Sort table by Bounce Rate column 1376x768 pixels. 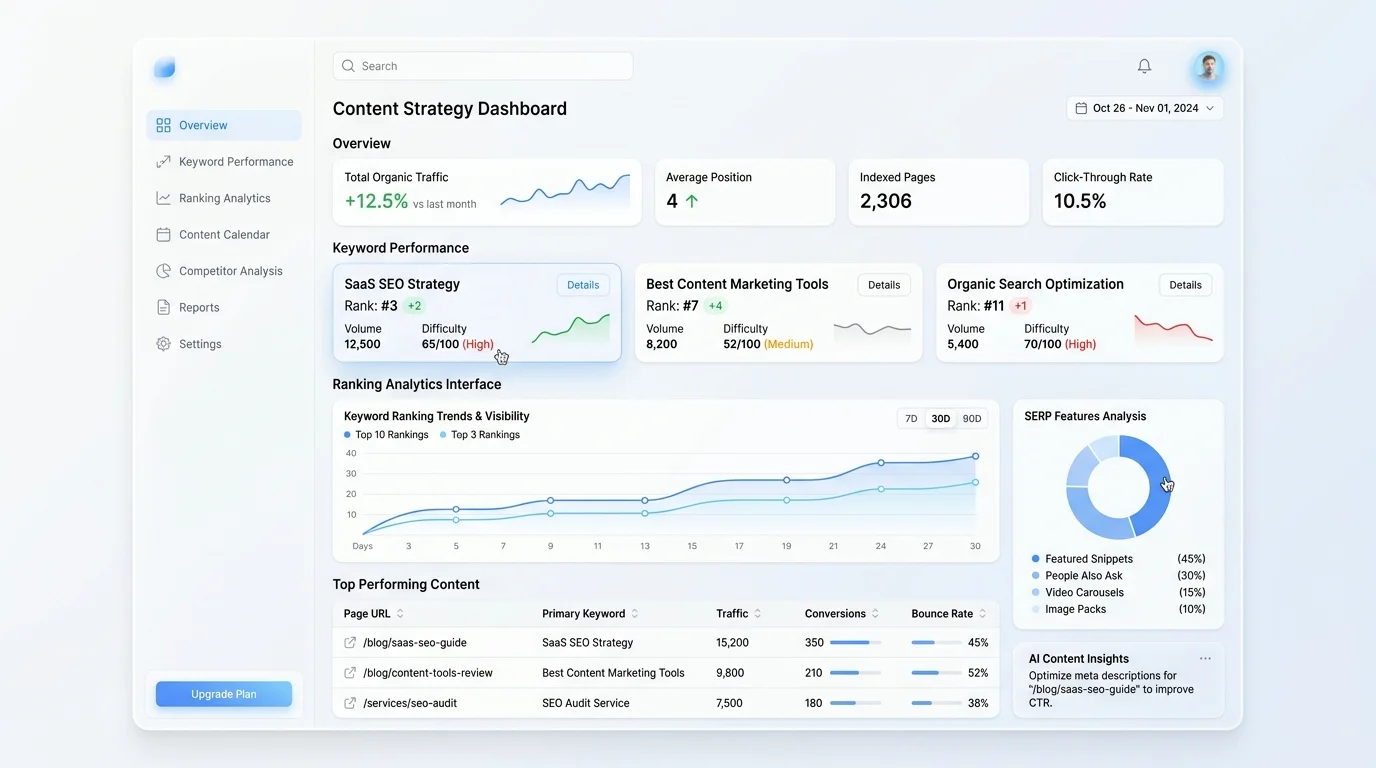[982, 614]
